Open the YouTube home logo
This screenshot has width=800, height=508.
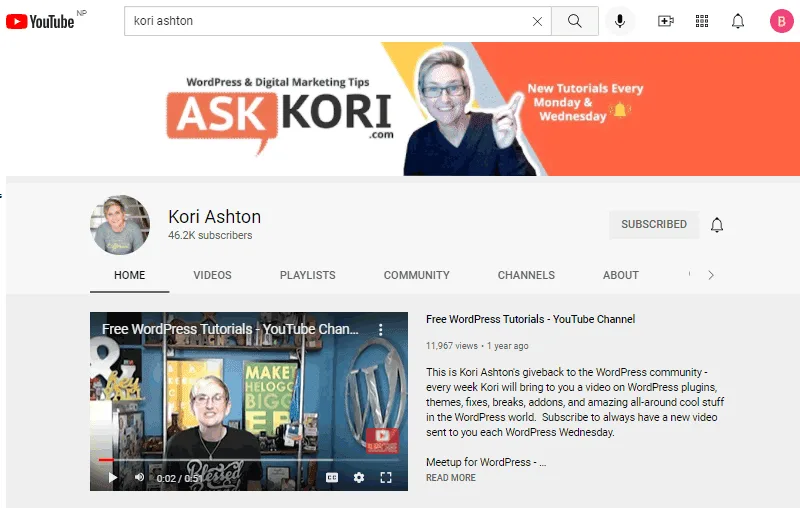coord(40,21)
